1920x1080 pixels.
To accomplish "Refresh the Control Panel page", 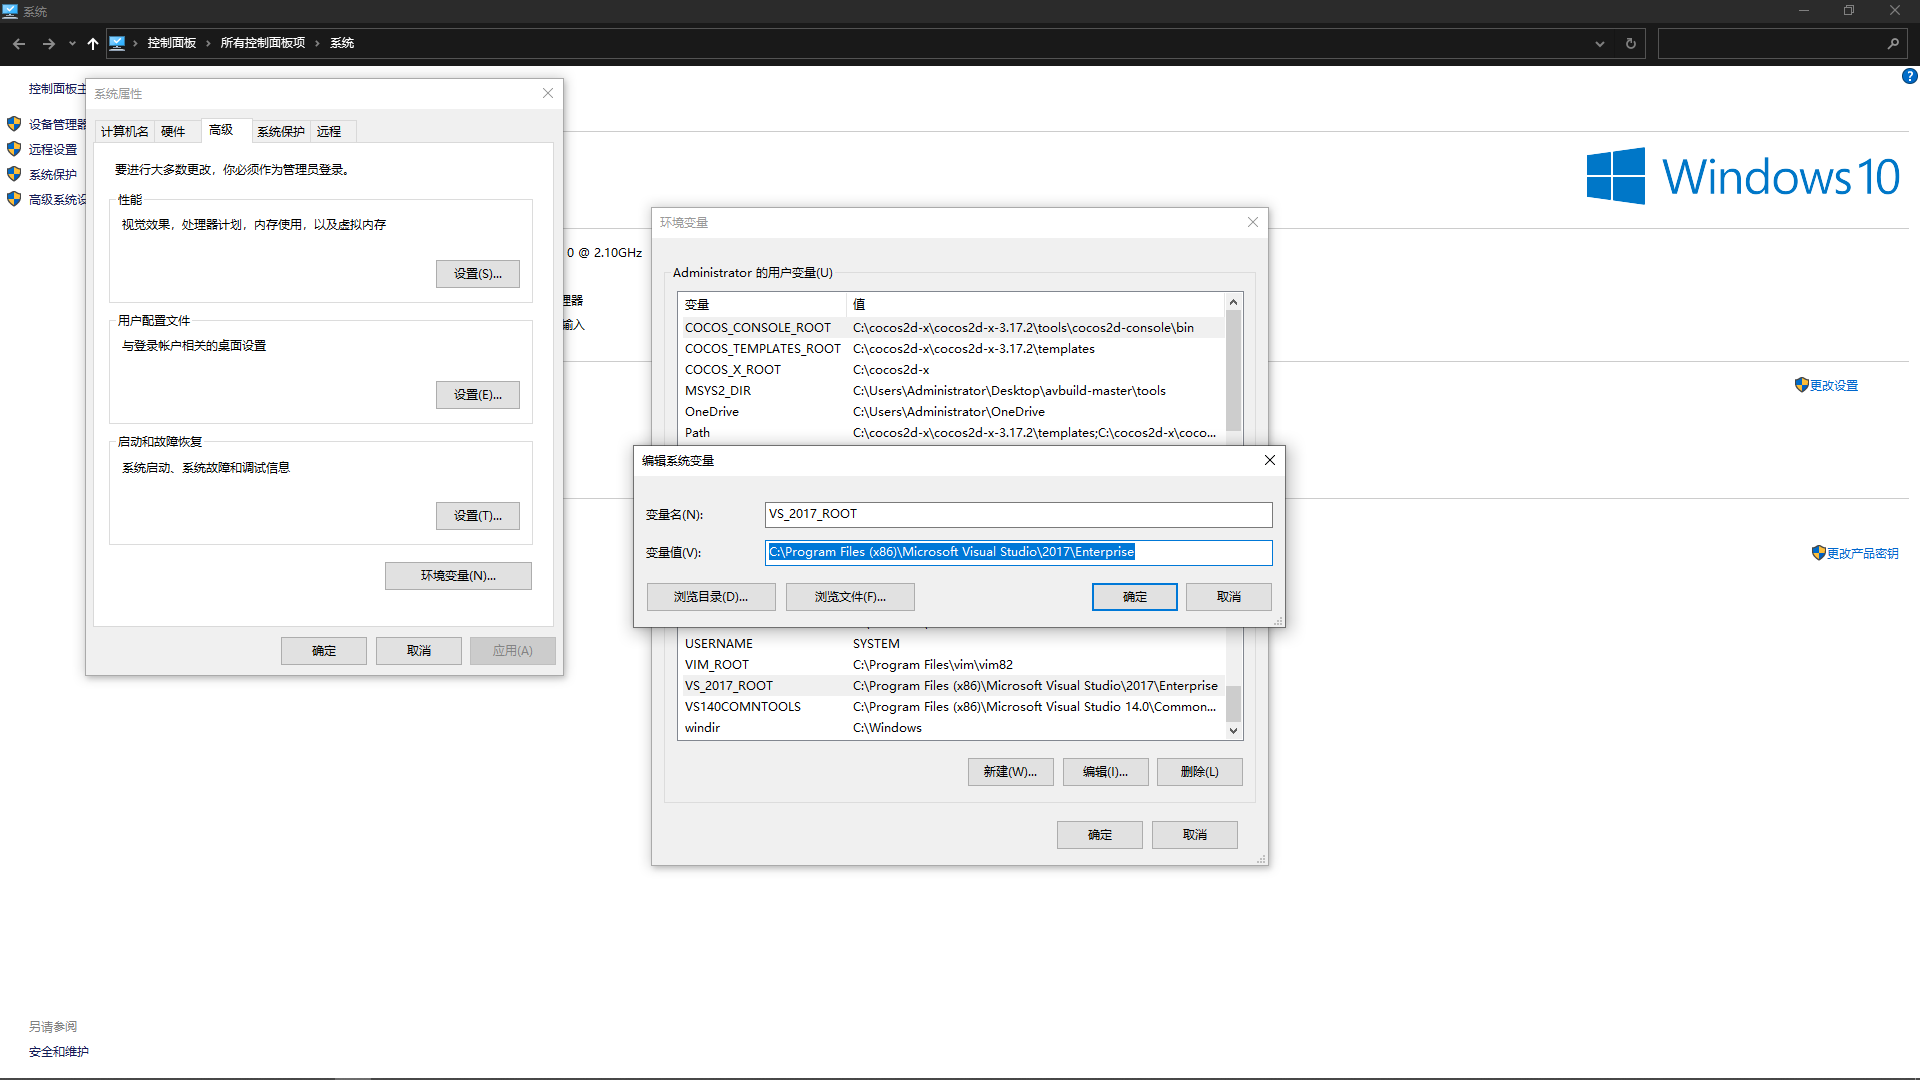I will pyautogui.click(x=1630, y=43).
